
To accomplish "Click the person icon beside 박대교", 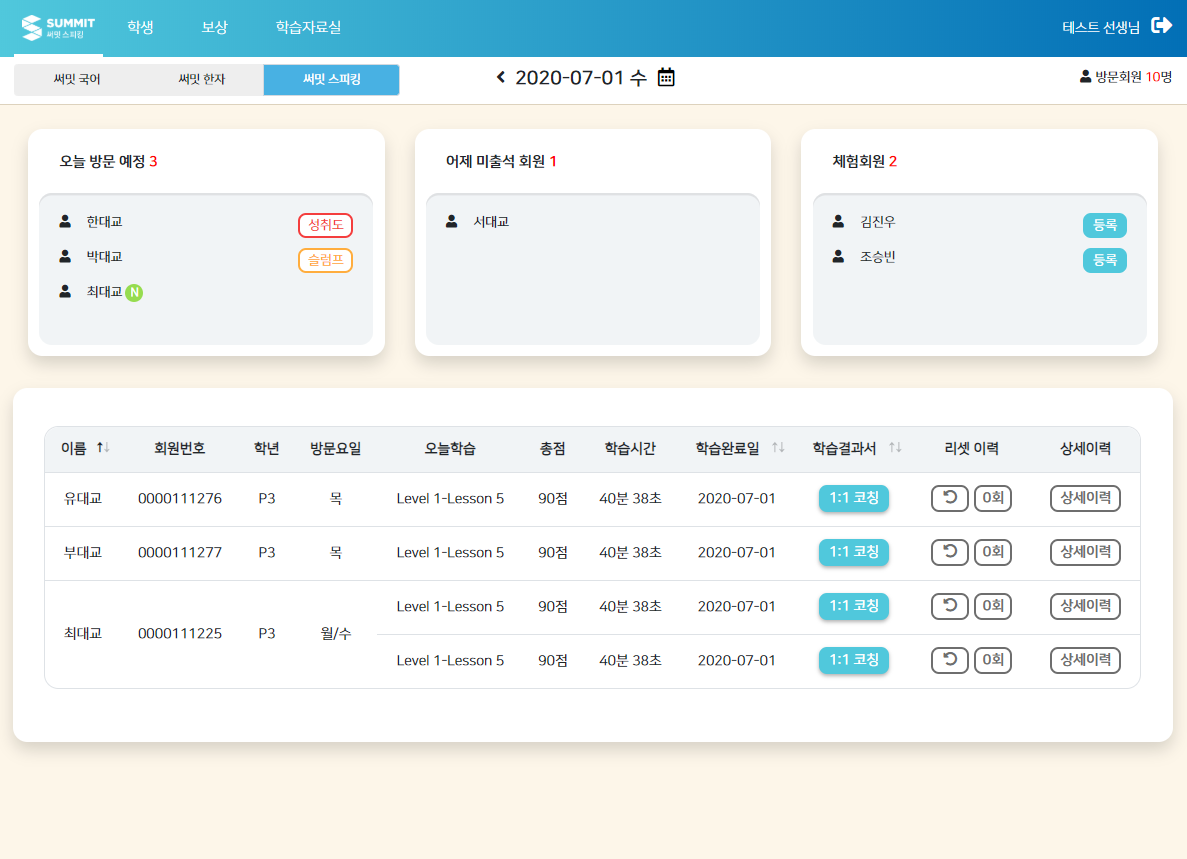I will pyautogui.click(x=65, y=257).
